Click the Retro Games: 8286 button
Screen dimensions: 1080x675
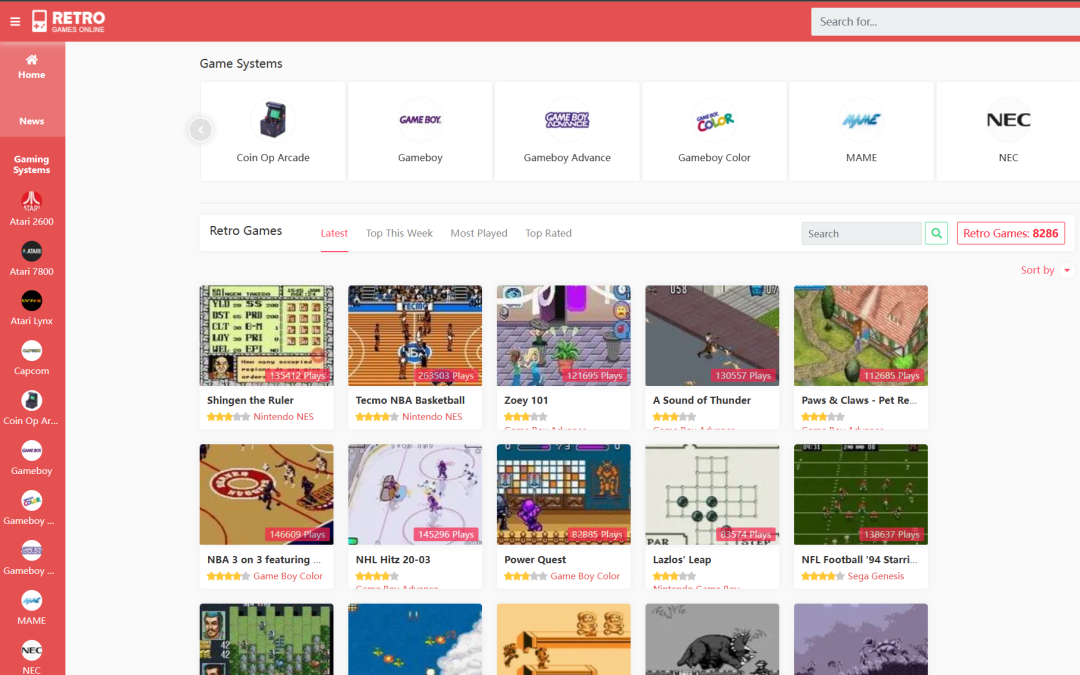coord(1010,233)
